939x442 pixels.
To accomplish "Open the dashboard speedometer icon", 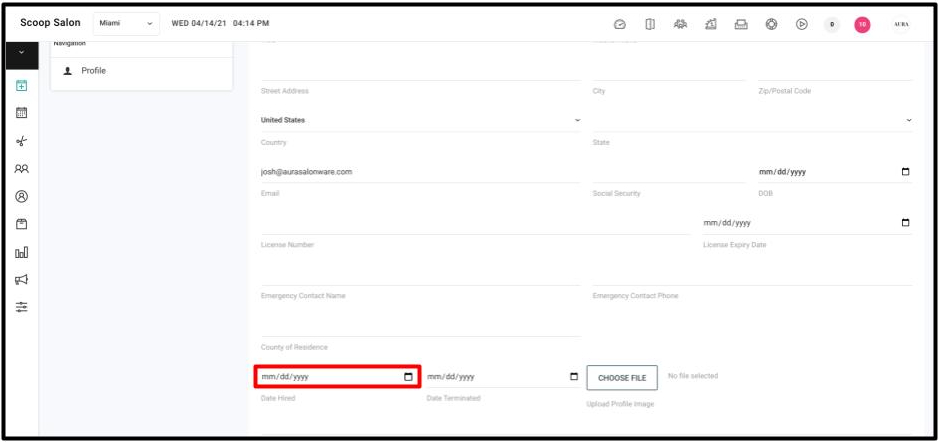I will 620,24.
